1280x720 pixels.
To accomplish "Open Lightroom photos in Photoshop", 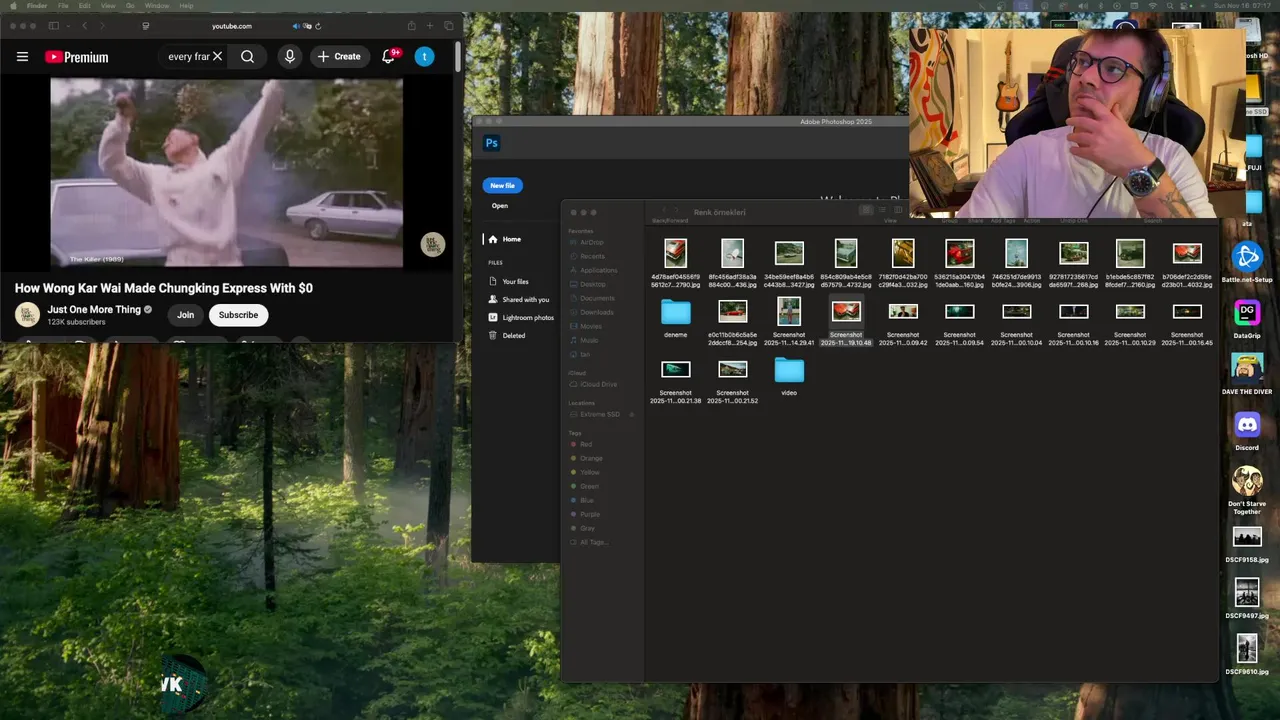I will 520,318.
